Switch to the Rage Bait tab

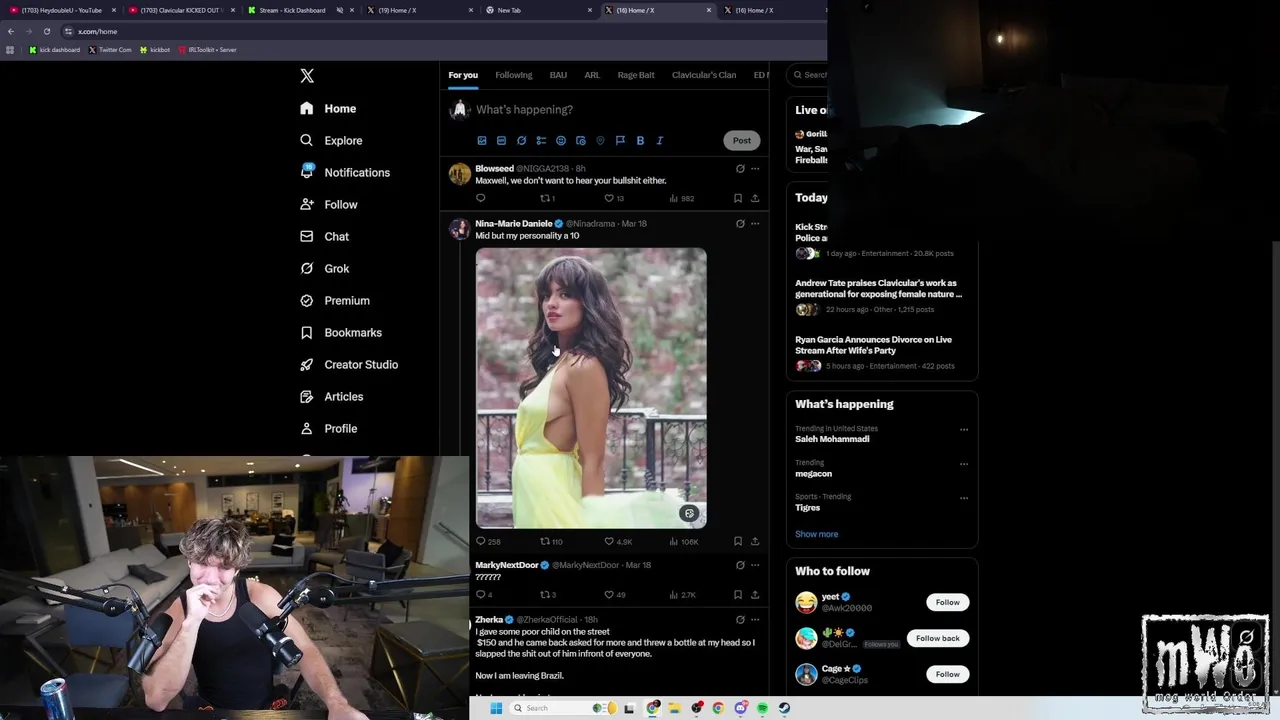click(636, 75)
